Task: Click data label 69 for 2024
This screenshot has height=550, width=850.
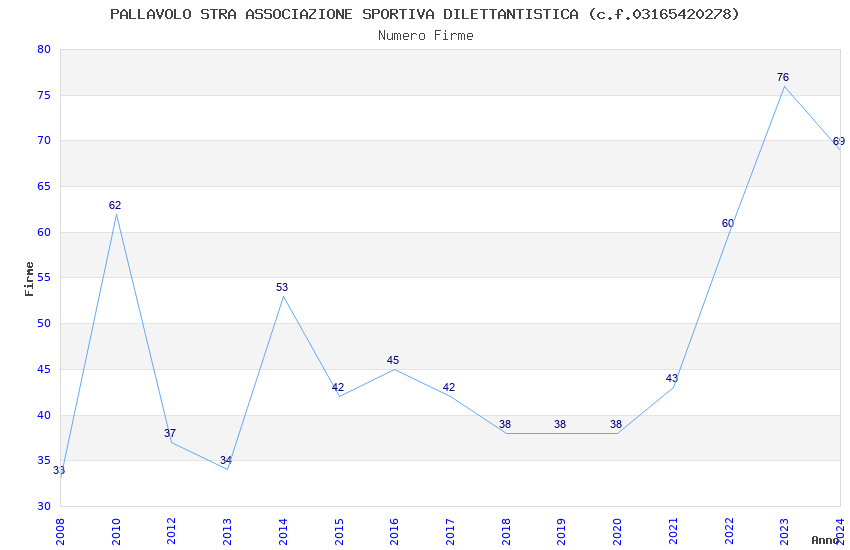Action: click(839, 141)
